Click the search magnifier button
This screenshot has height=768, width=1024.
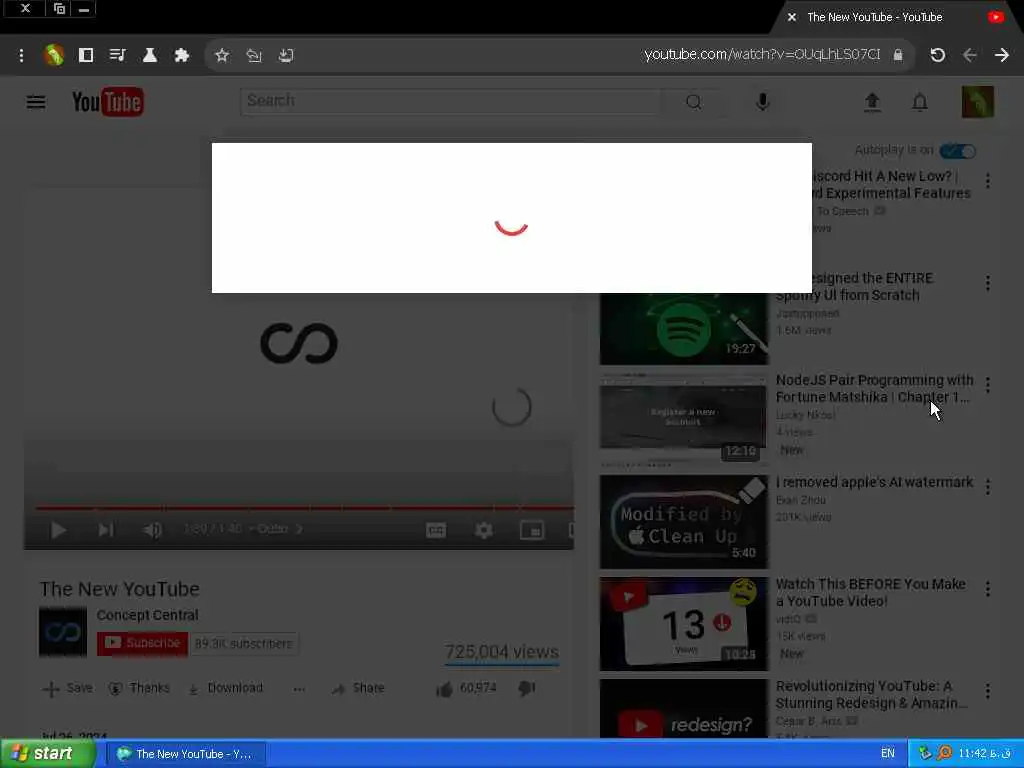tap(694, 102)
